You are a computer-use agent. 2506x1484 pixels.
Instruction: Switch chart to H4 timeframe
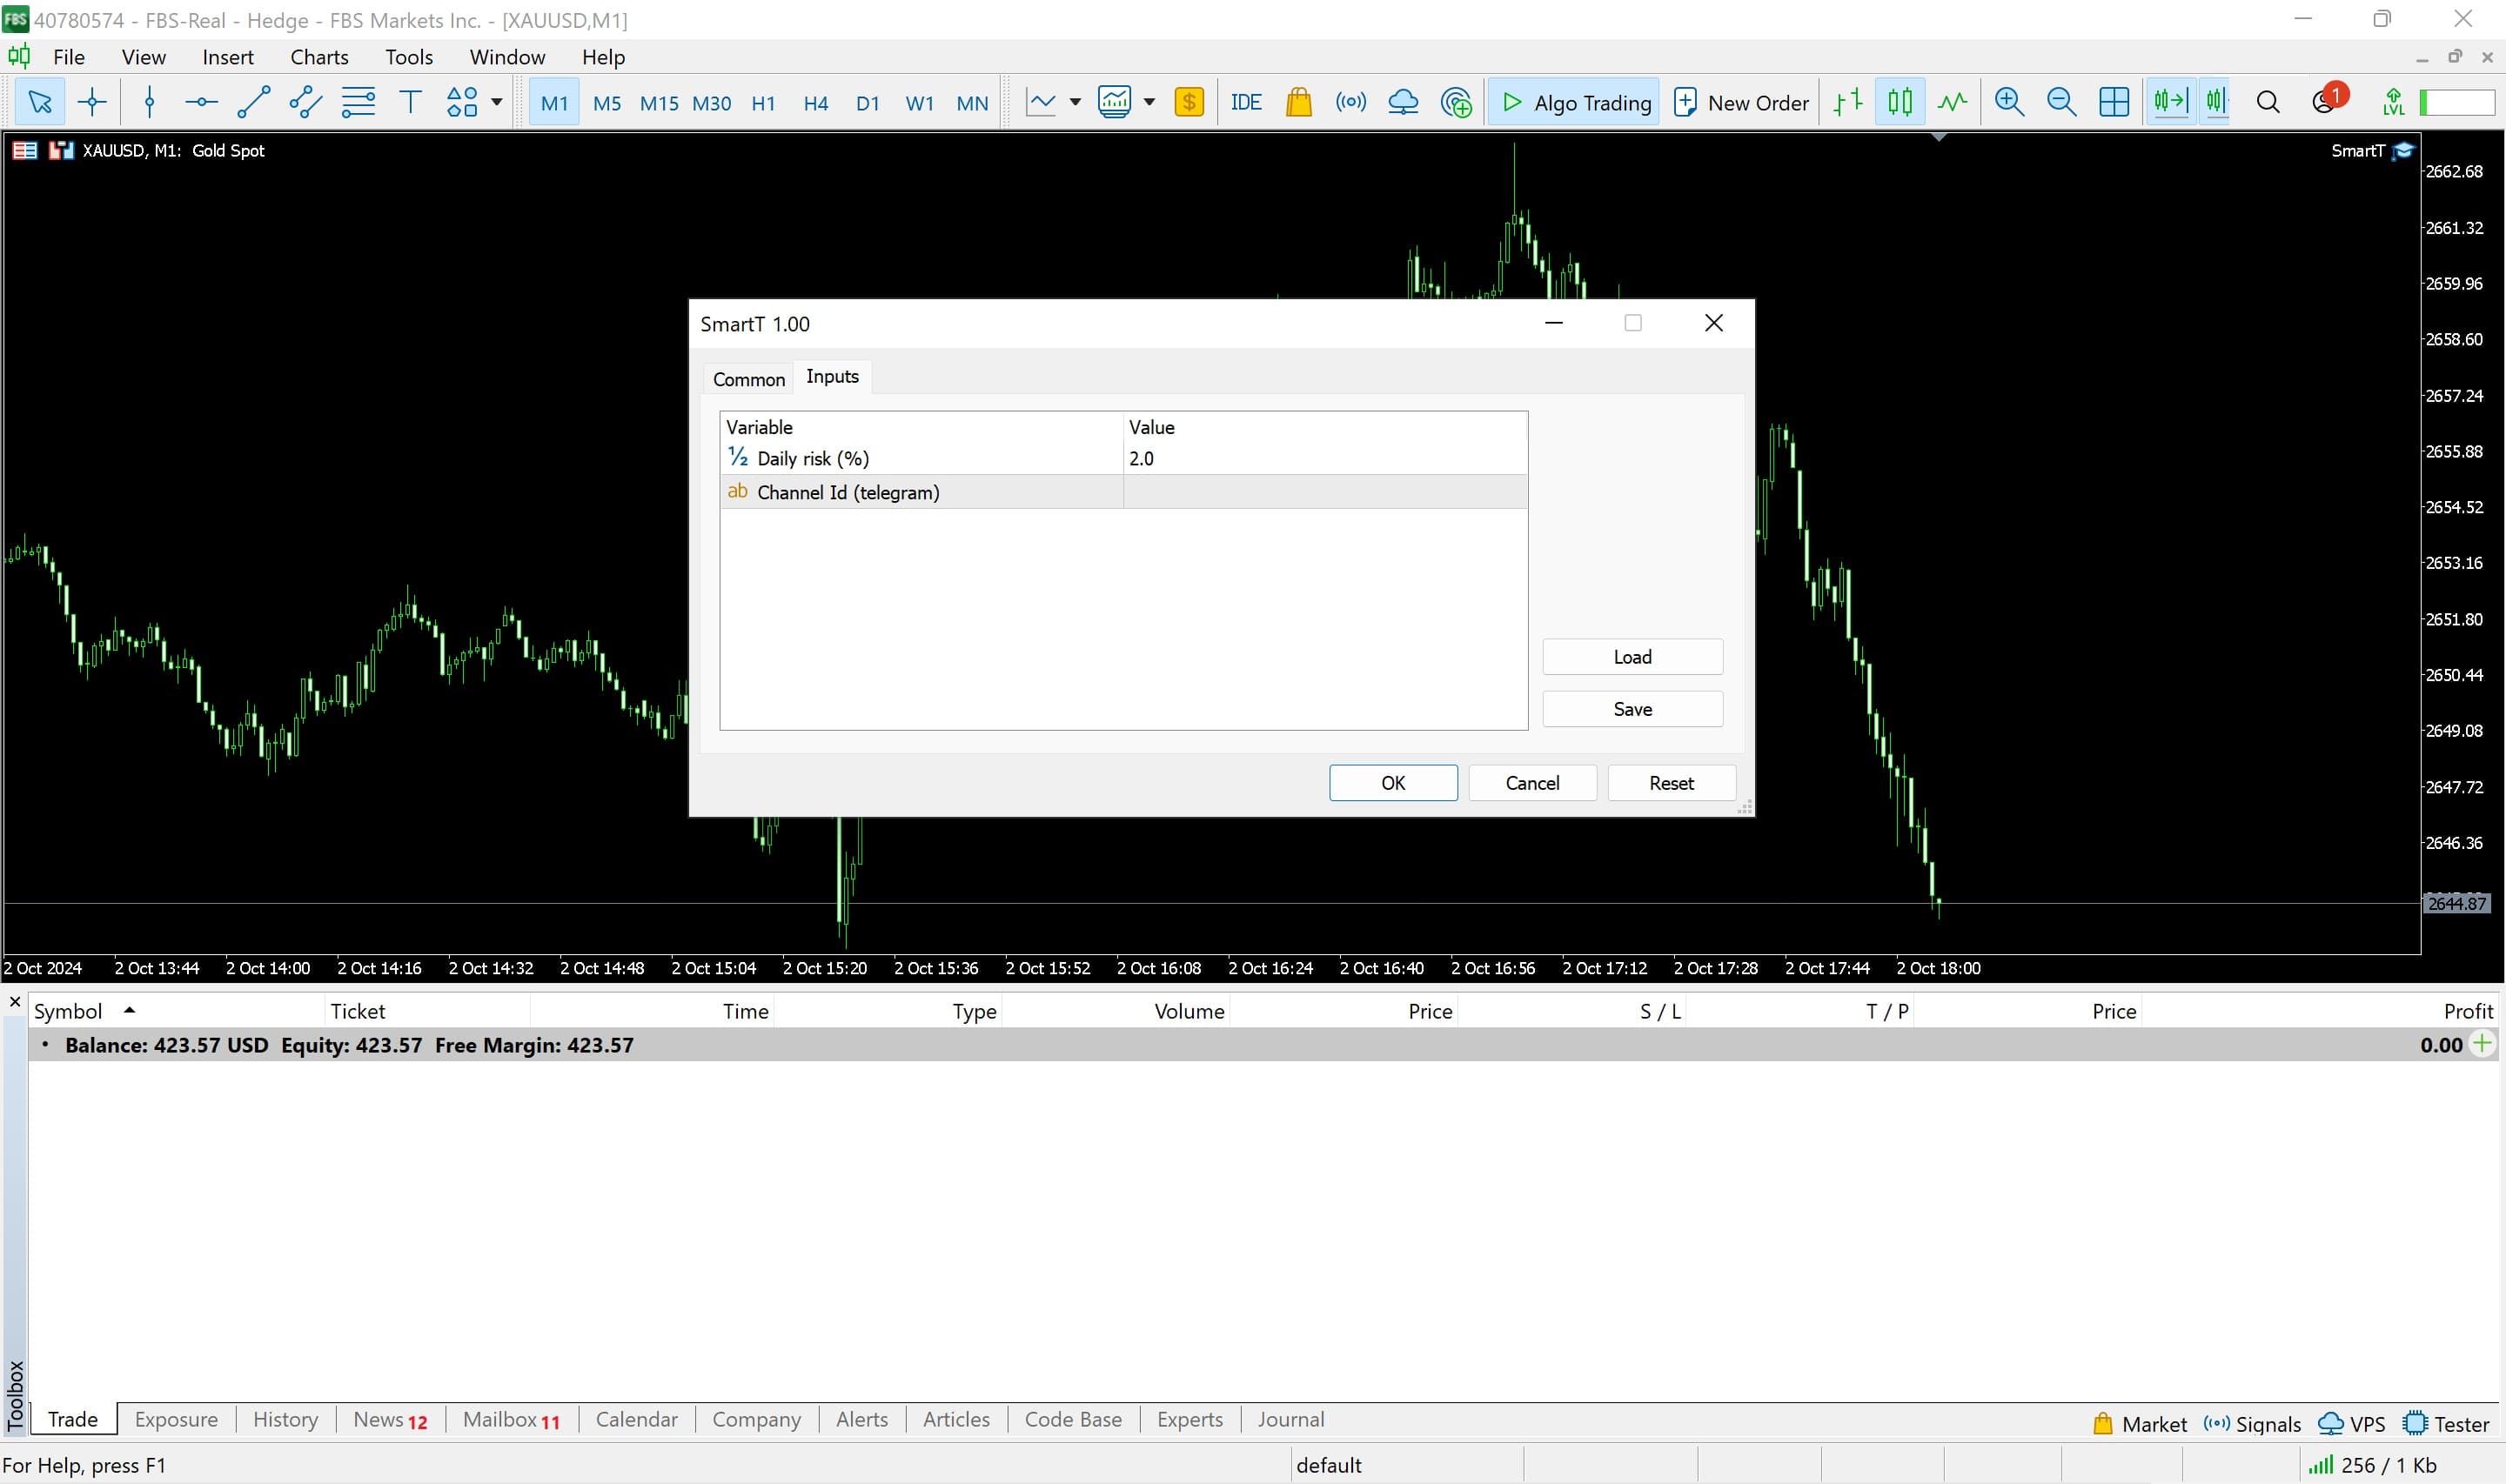pos(816,103)
